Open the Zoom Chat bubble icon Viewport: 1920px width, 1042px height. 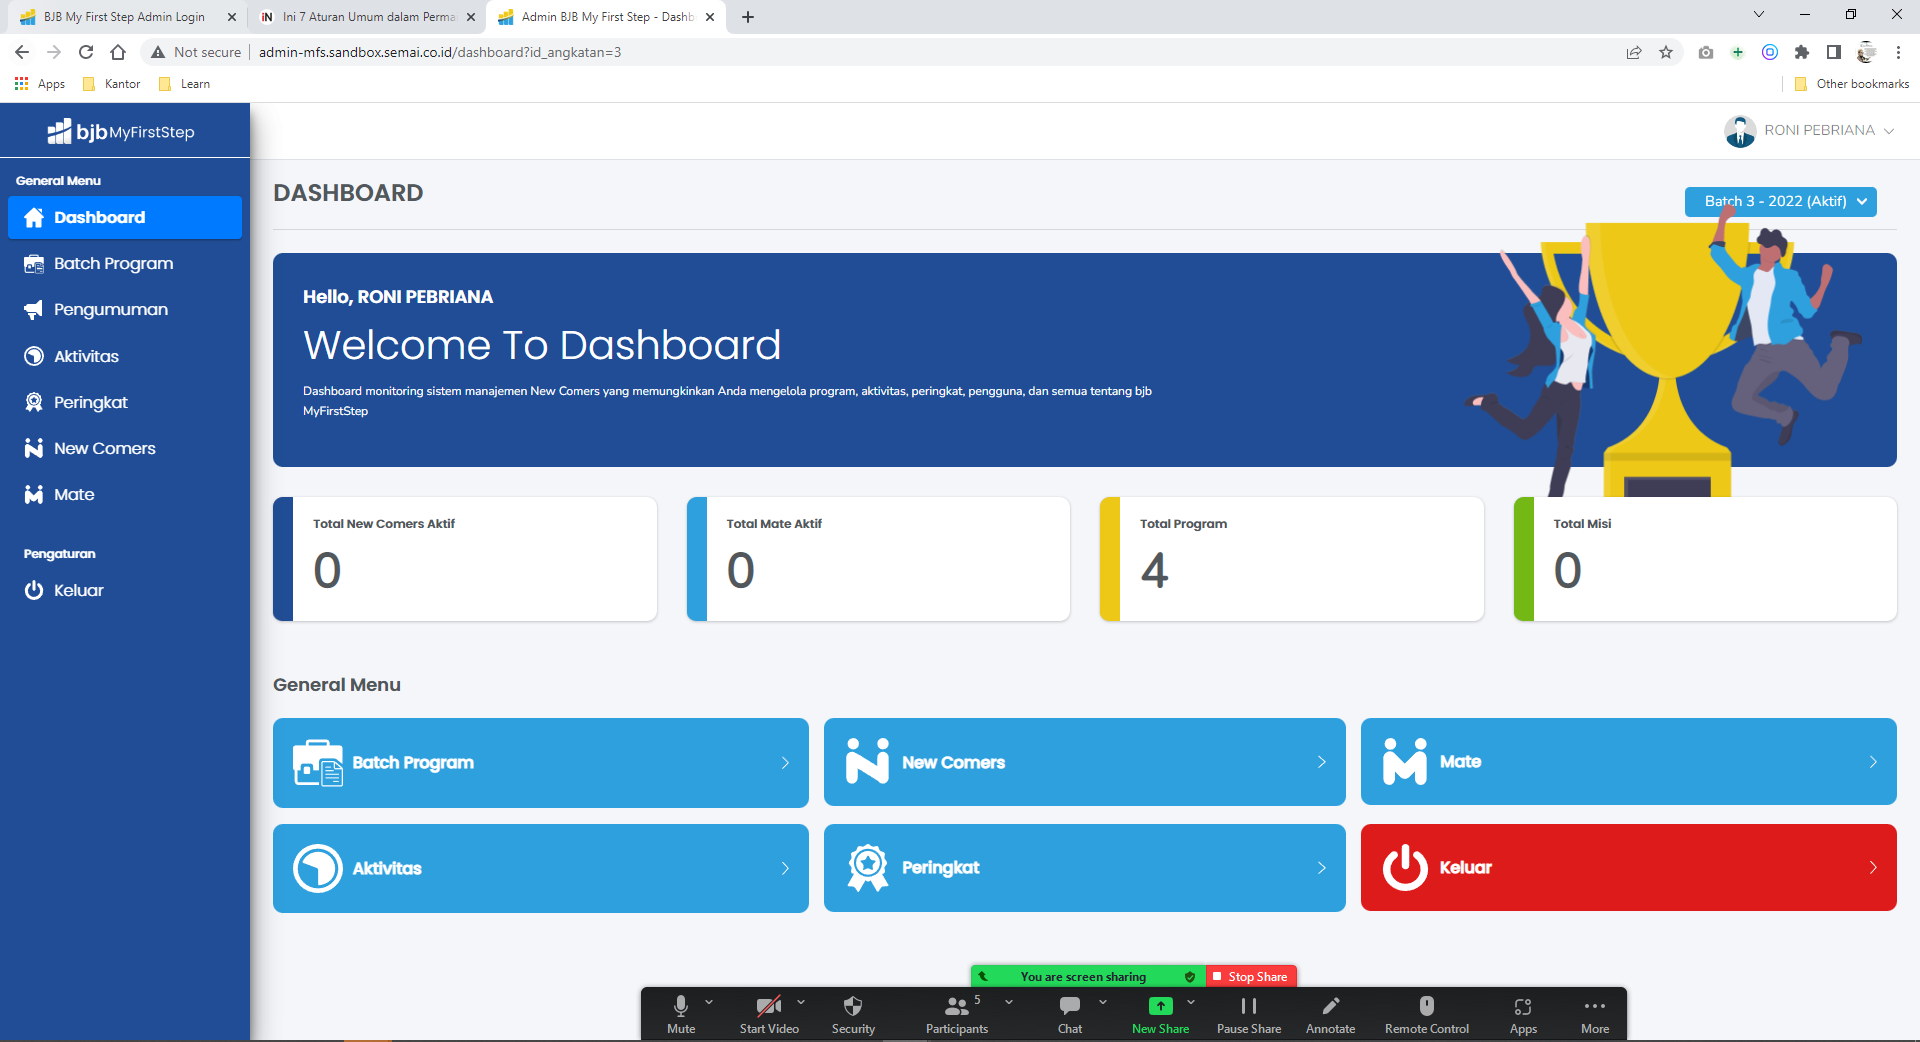[x=1069, y=1006]
